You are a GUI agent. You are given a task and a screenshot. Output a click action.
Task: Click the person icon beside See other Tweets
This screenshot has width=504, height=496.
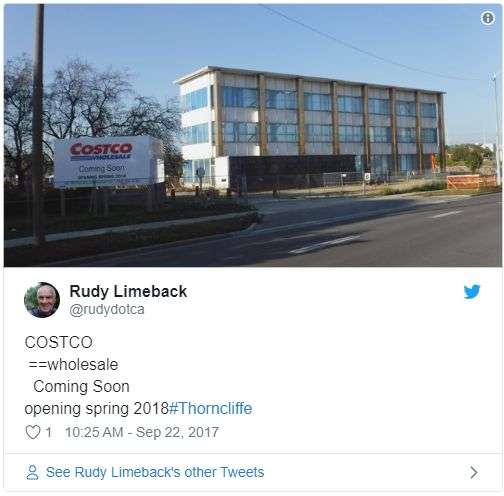[x=32, y=472]
